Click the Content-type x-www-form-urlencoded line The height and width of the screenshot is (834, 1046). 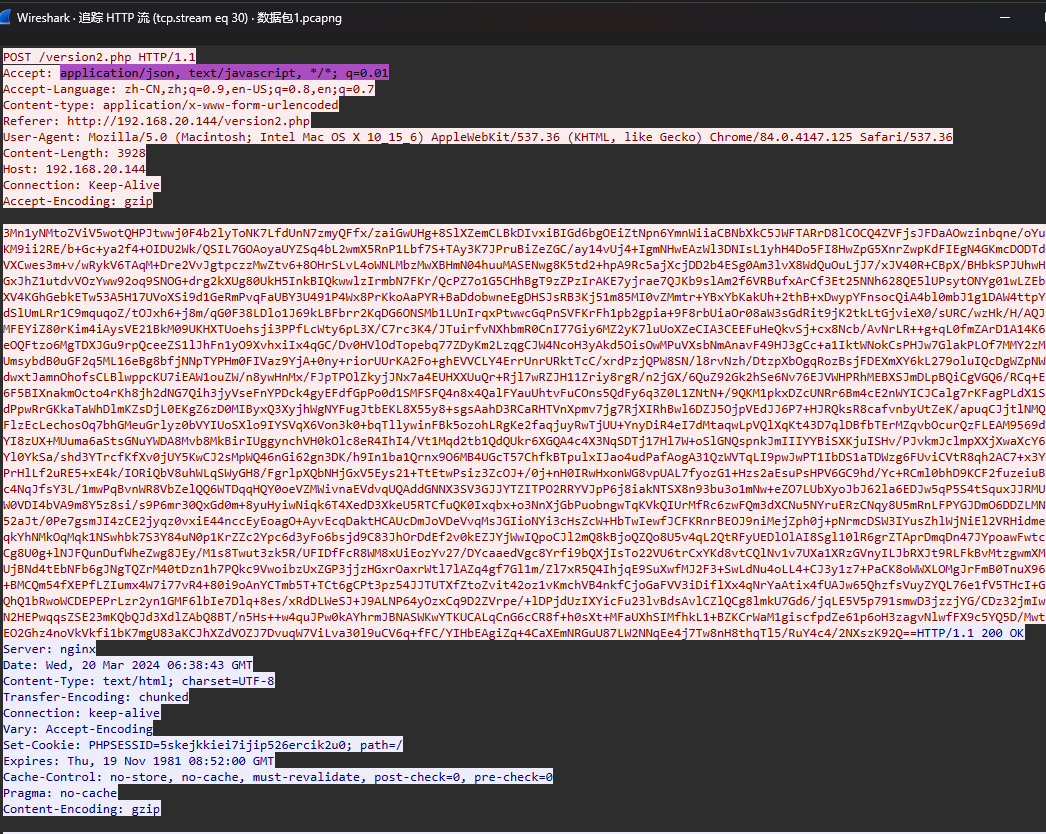pos(171,104)
